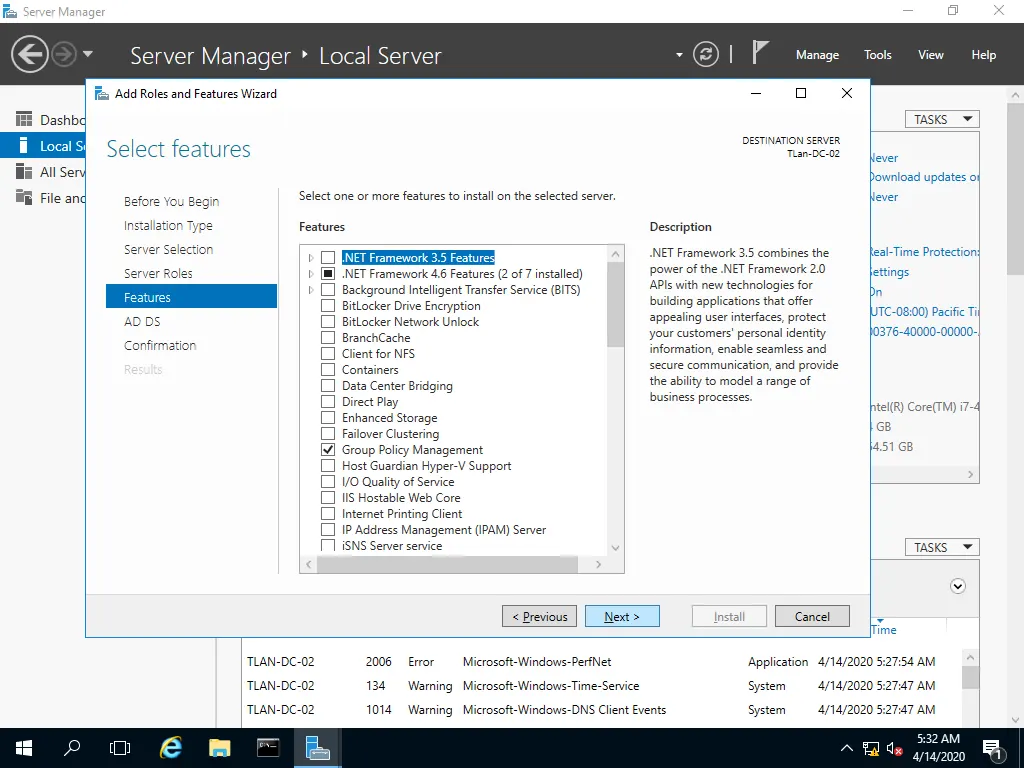Open the Tools menu
The image size is (1024, 768).
[x=877, y=55]
